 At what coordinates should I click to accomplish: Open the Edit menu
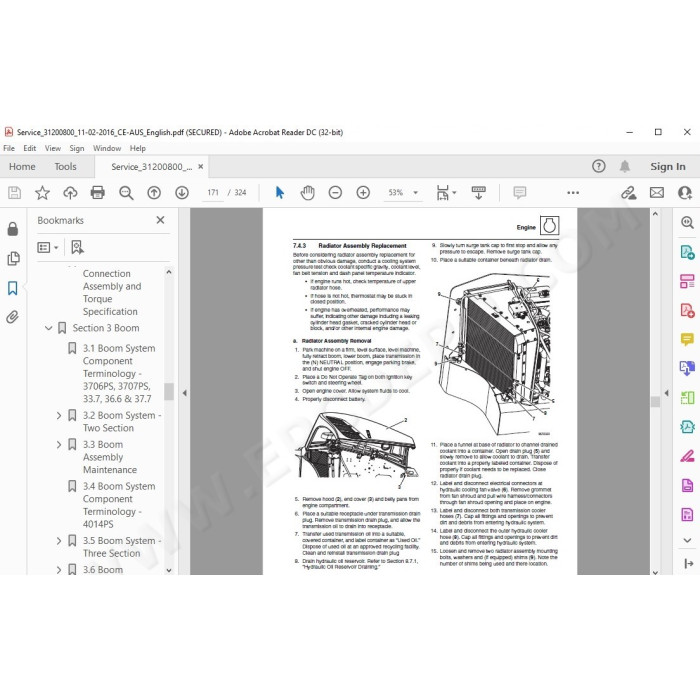29,148
